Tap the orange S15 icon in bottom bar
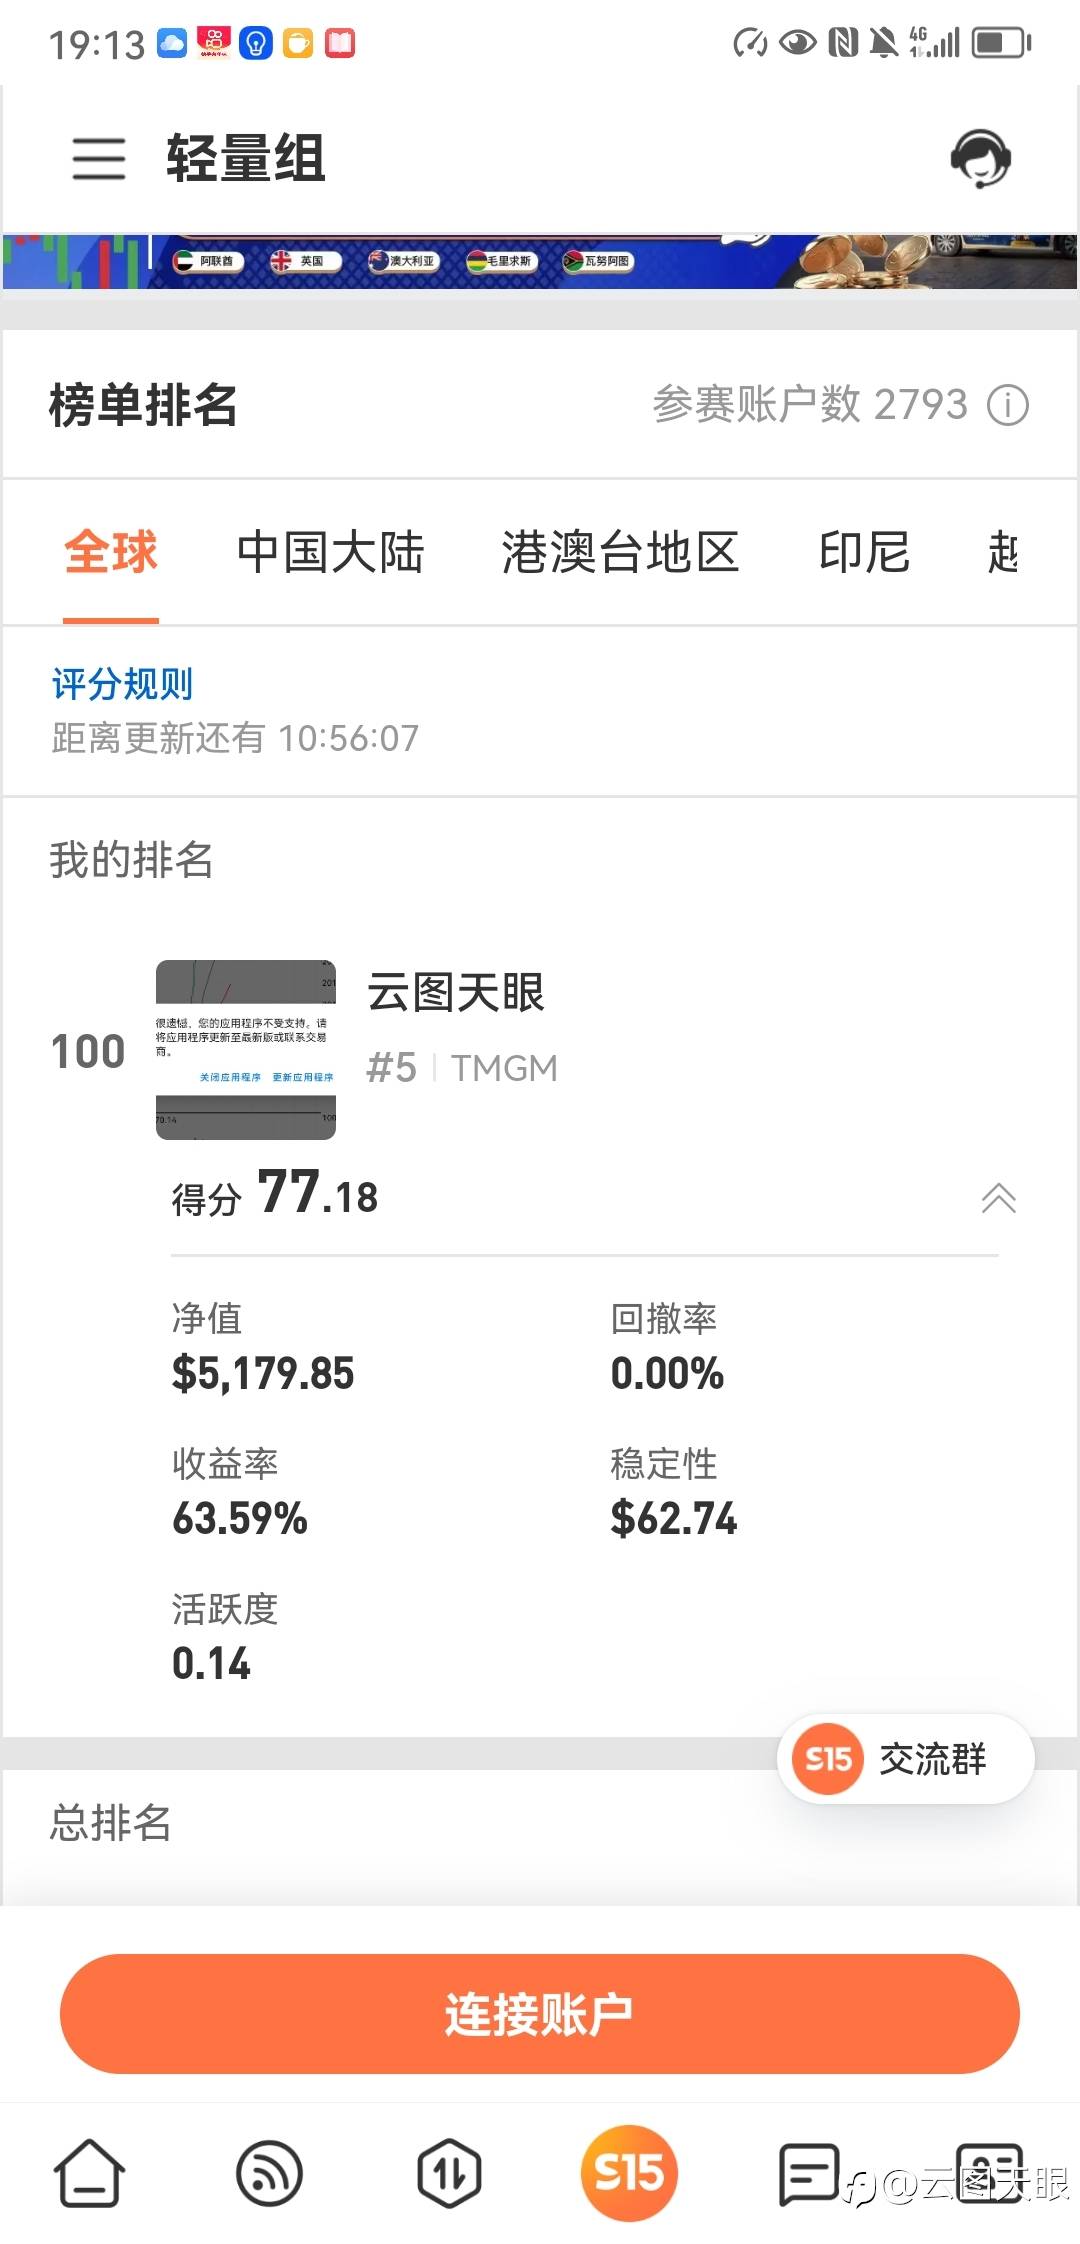 coord(628,2173)
